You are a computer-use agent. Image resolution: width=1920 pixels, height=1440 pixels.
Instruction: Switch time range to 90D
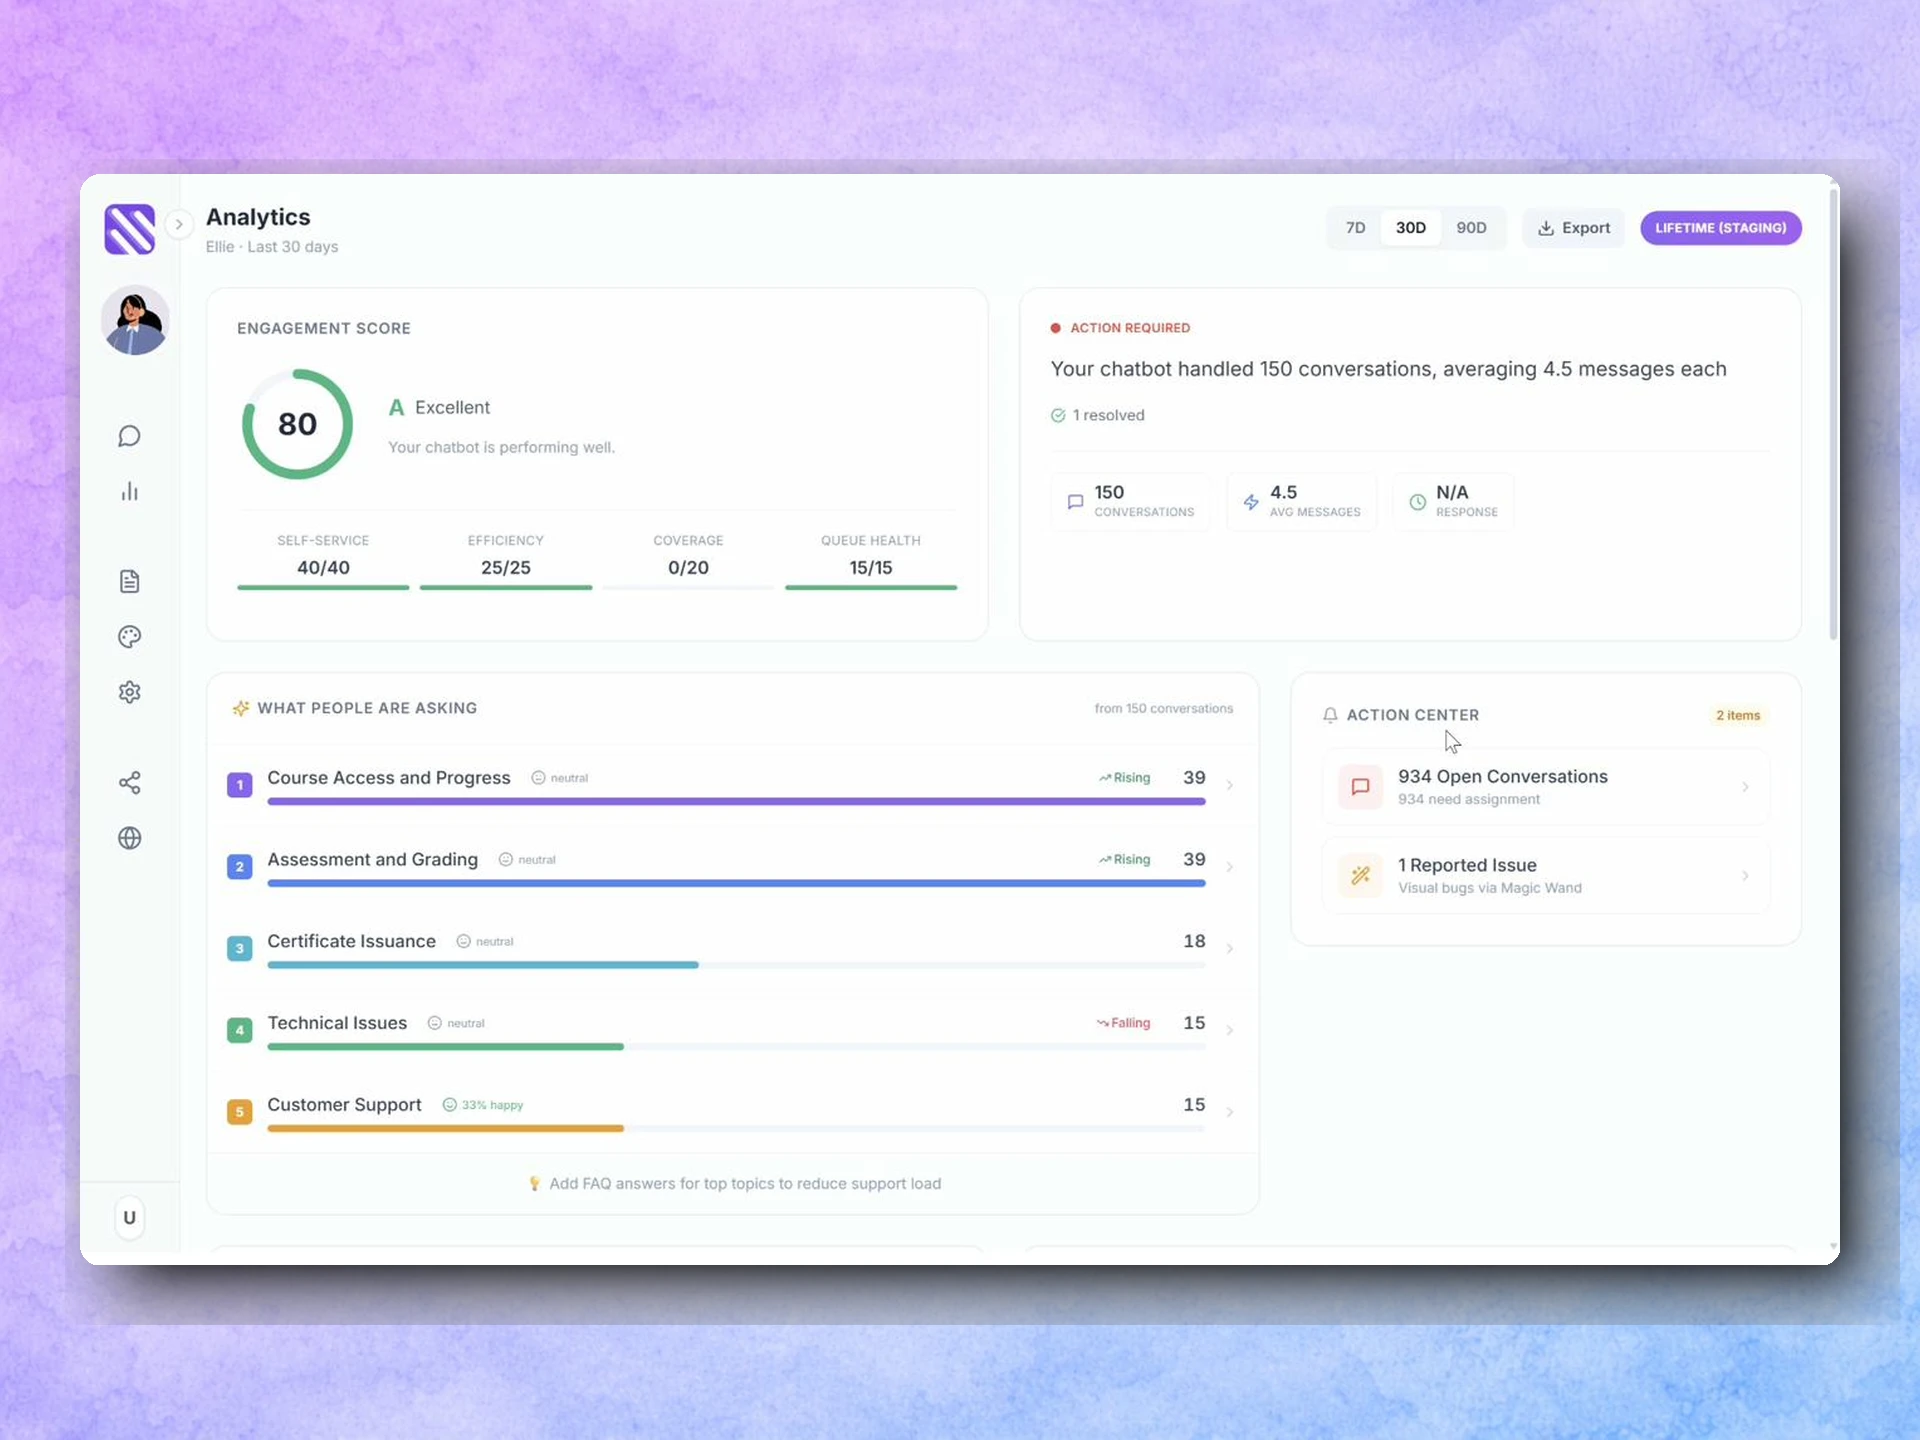pos(1471,228)
